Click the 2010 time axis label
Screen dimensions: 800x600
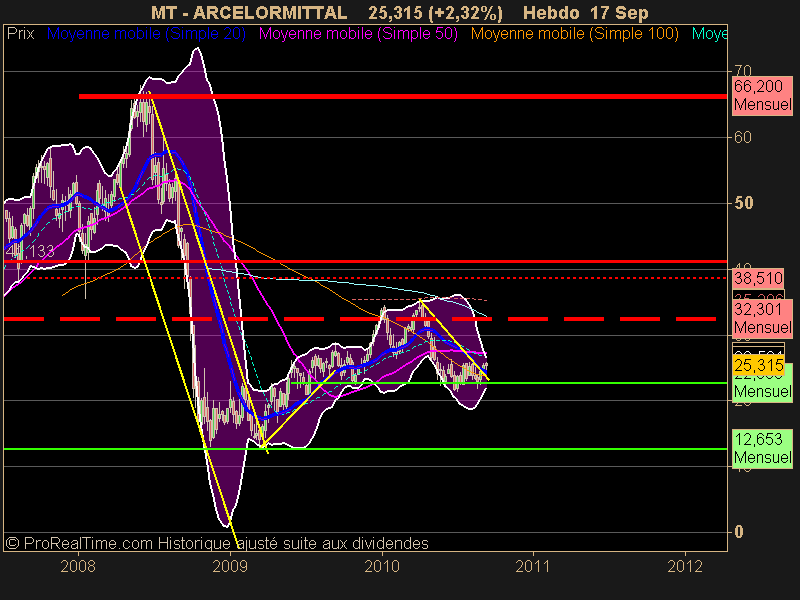[382, 566]
